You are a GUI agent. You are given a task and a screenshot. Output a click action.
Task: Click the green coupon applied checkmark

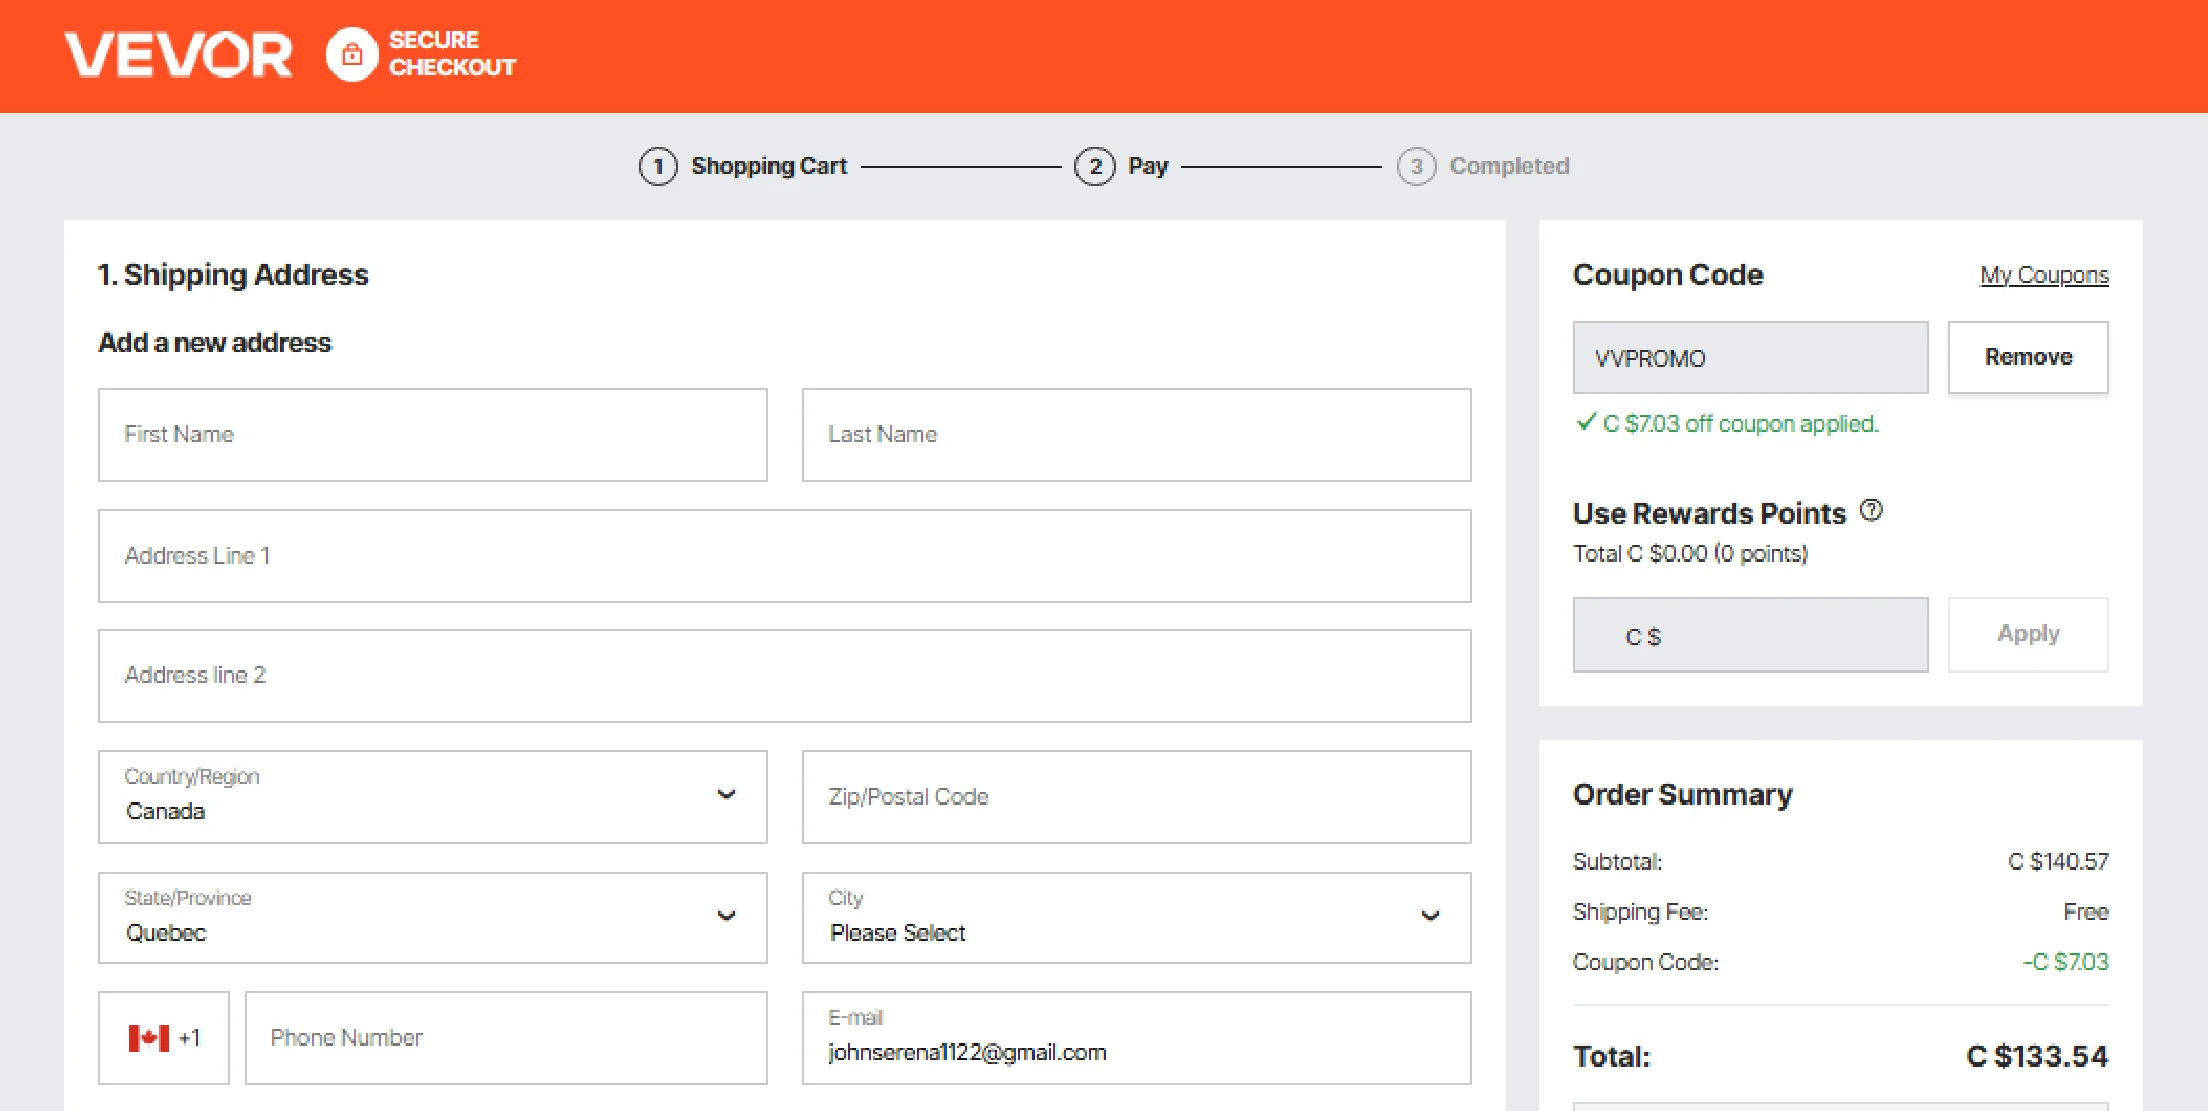pos(1585,422)
